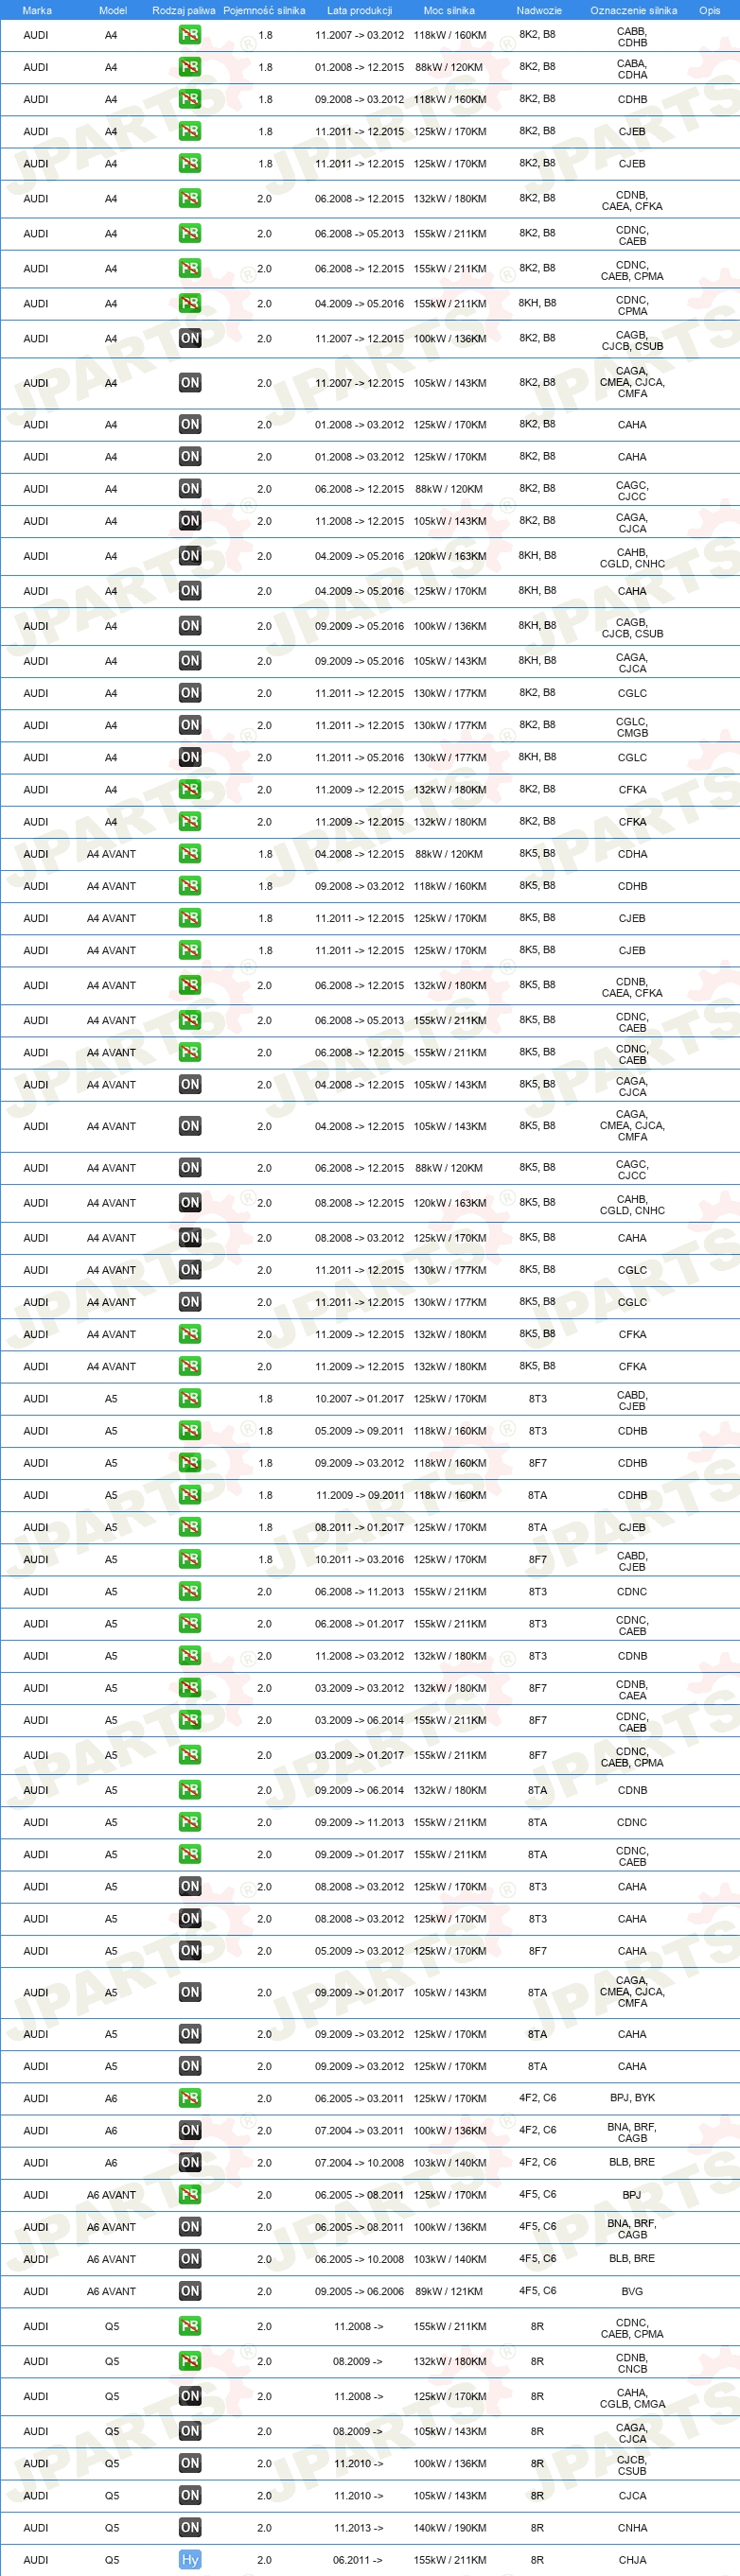Click petrol icon in Q5 CDNB, CNCB row
The image size is (740, 2576).
coord(190,2361)
